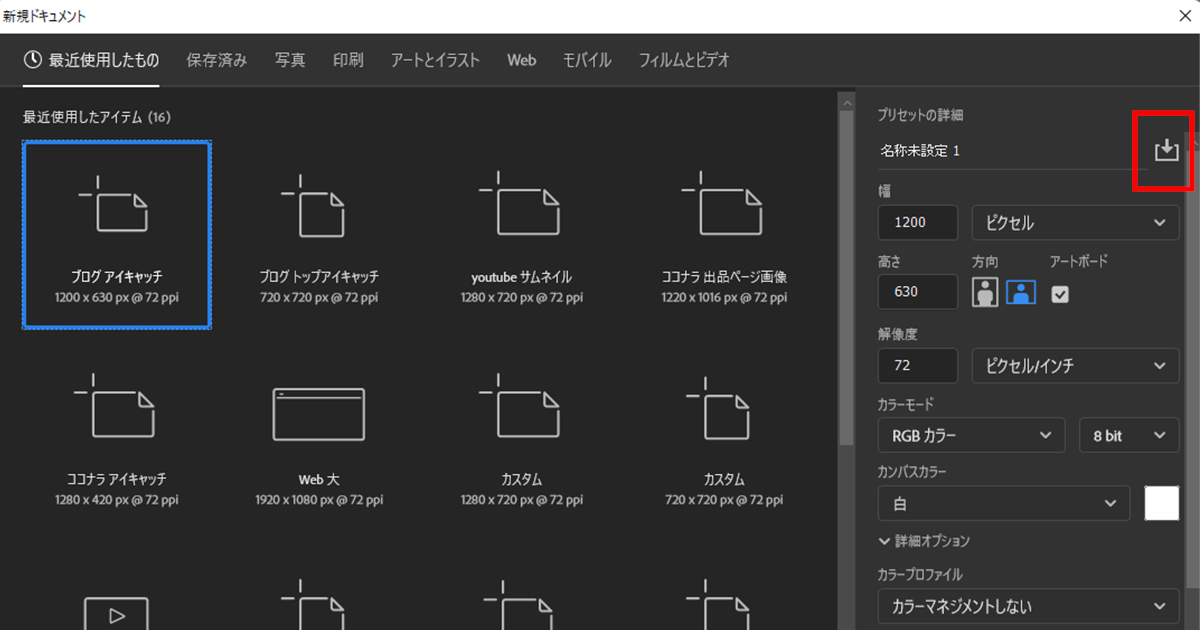The width and height of the screenshot is (1200, 630).
Task: Click the カラープロファイル label
Action: 920,575
